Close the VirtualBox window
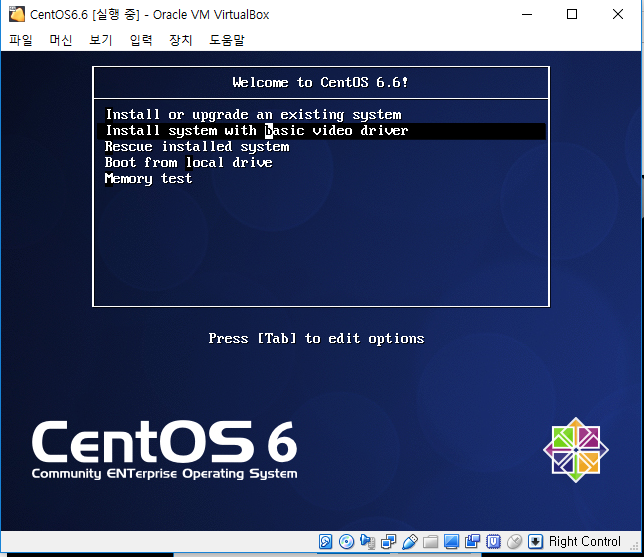 (x=617, y=14)
